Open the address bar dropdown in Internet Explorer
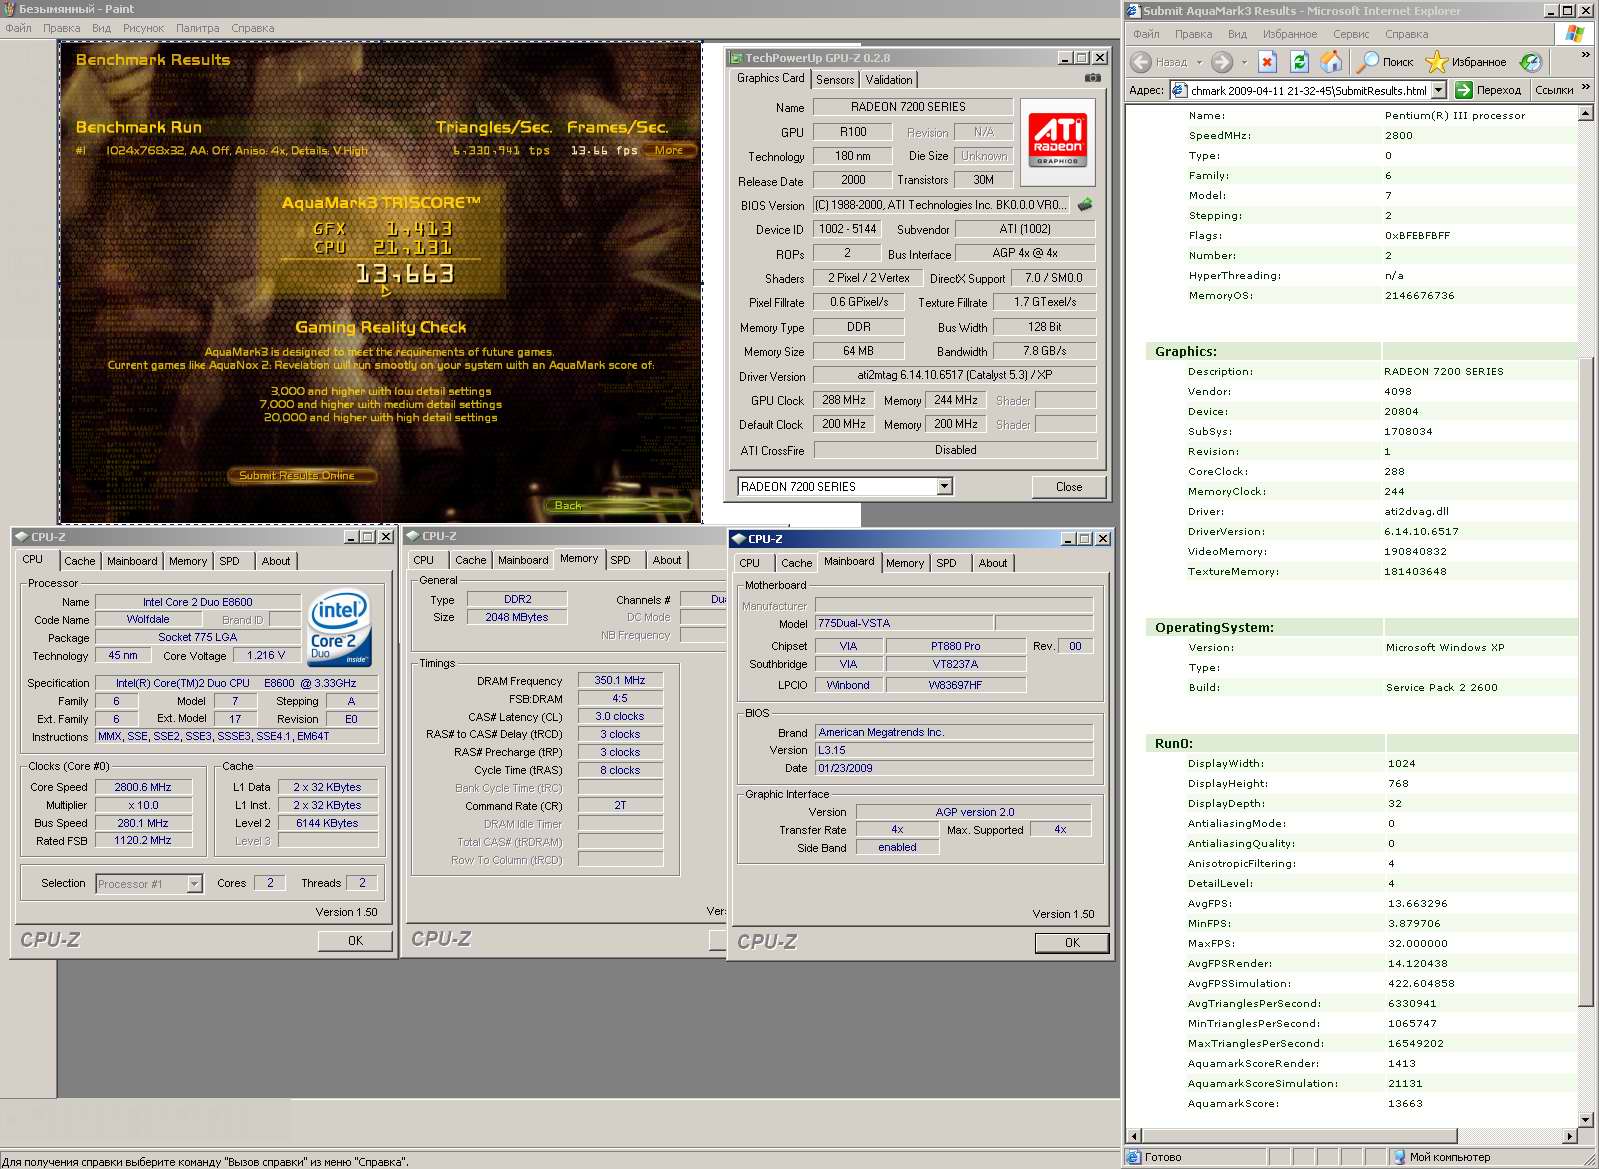 click(1439, 90)
